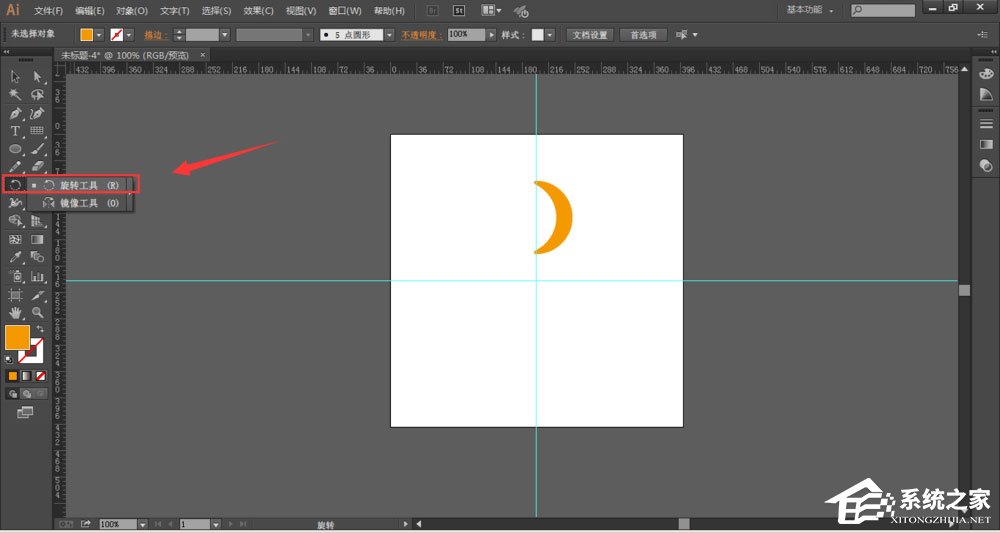Switch to None fill mode button
The width and height of the screenshot is (1000, 533).
(x=40, y=376)
